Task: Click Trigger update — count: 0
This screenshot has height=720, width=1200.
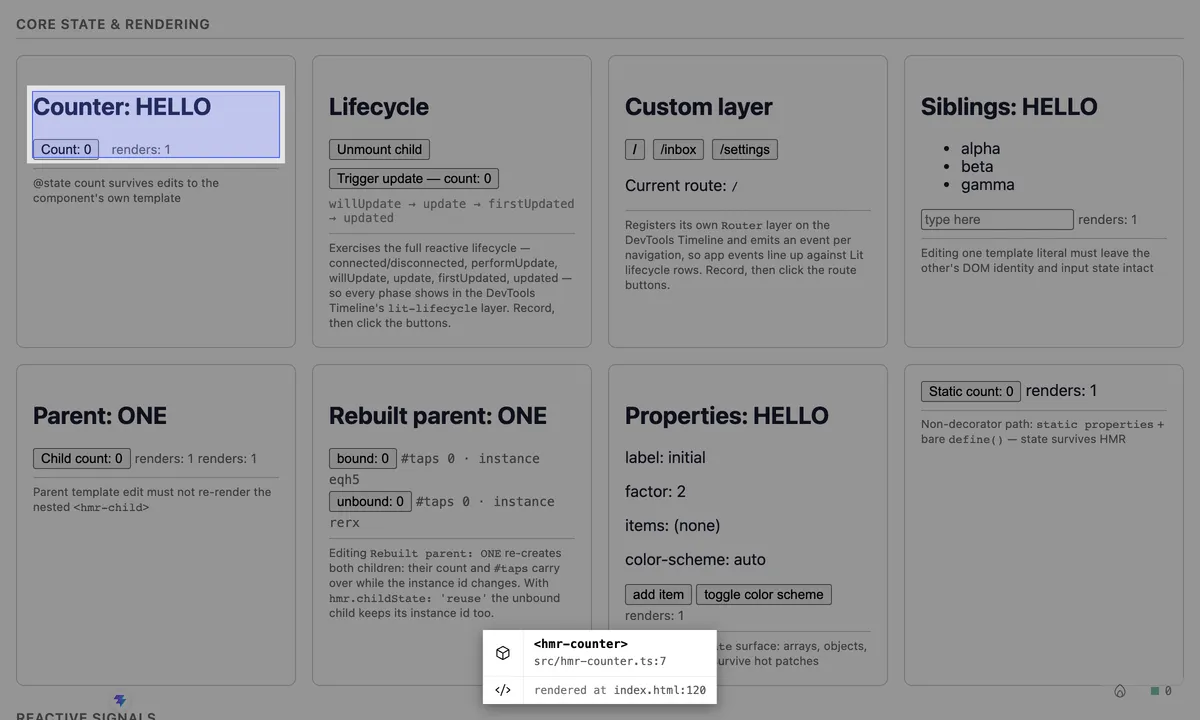Action: tap(414, 178)
